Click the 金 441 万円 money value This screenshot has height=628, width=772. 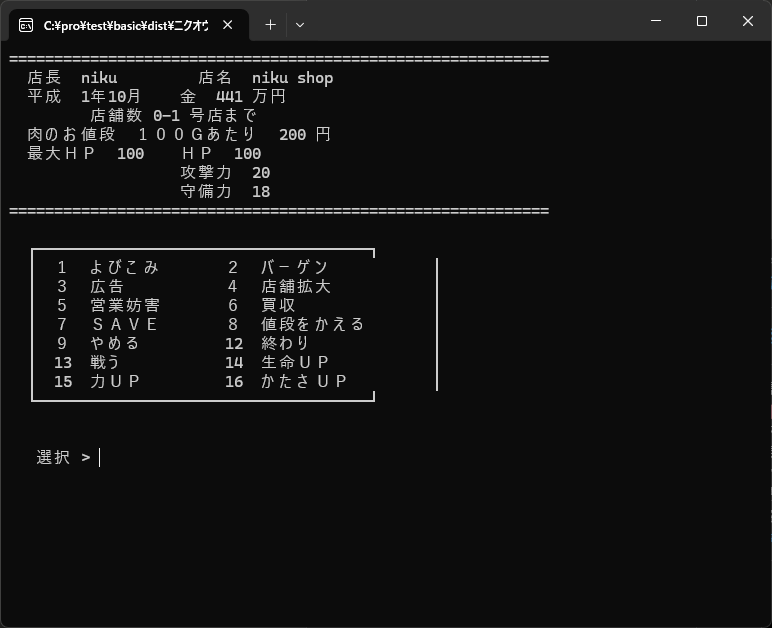point(233,96)
